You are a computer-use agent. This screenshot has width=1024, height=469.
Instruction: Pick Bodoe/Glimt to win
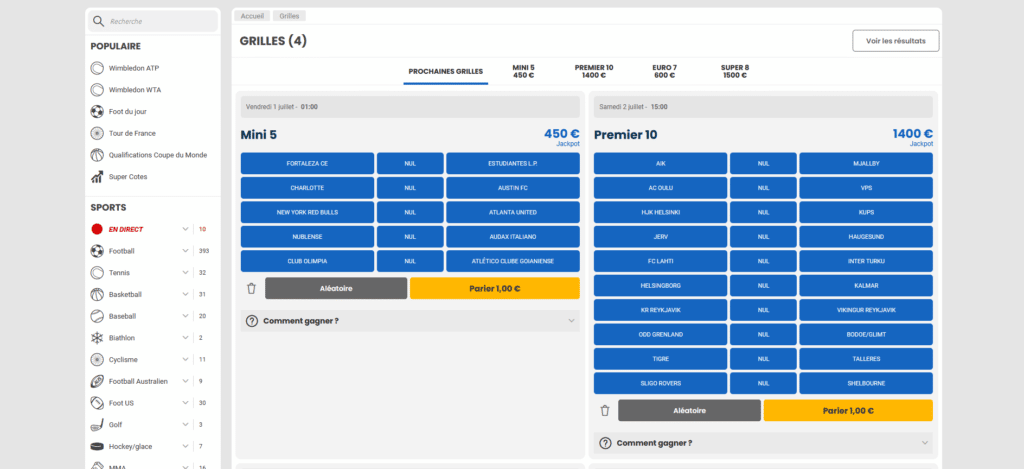click(866, 334)
